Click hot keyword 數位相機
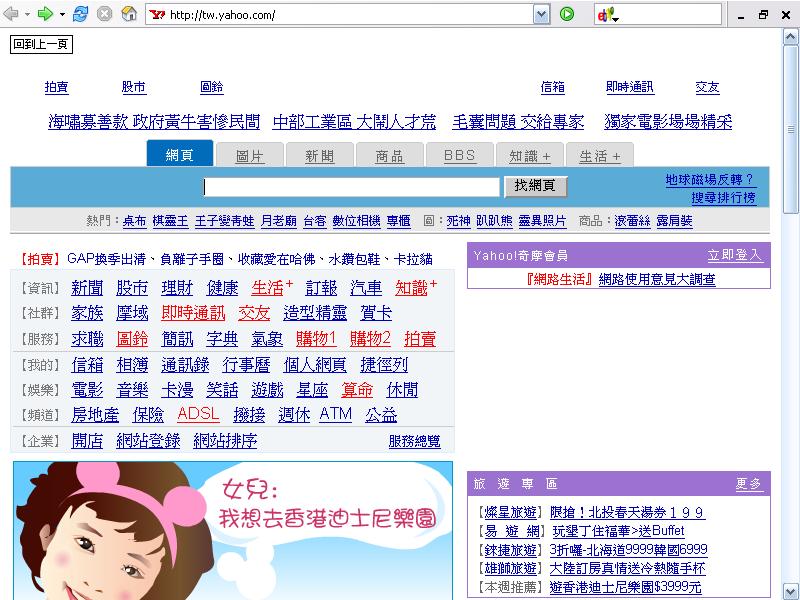The width and height of the screenshot is (800, 600). coord(356,221)
